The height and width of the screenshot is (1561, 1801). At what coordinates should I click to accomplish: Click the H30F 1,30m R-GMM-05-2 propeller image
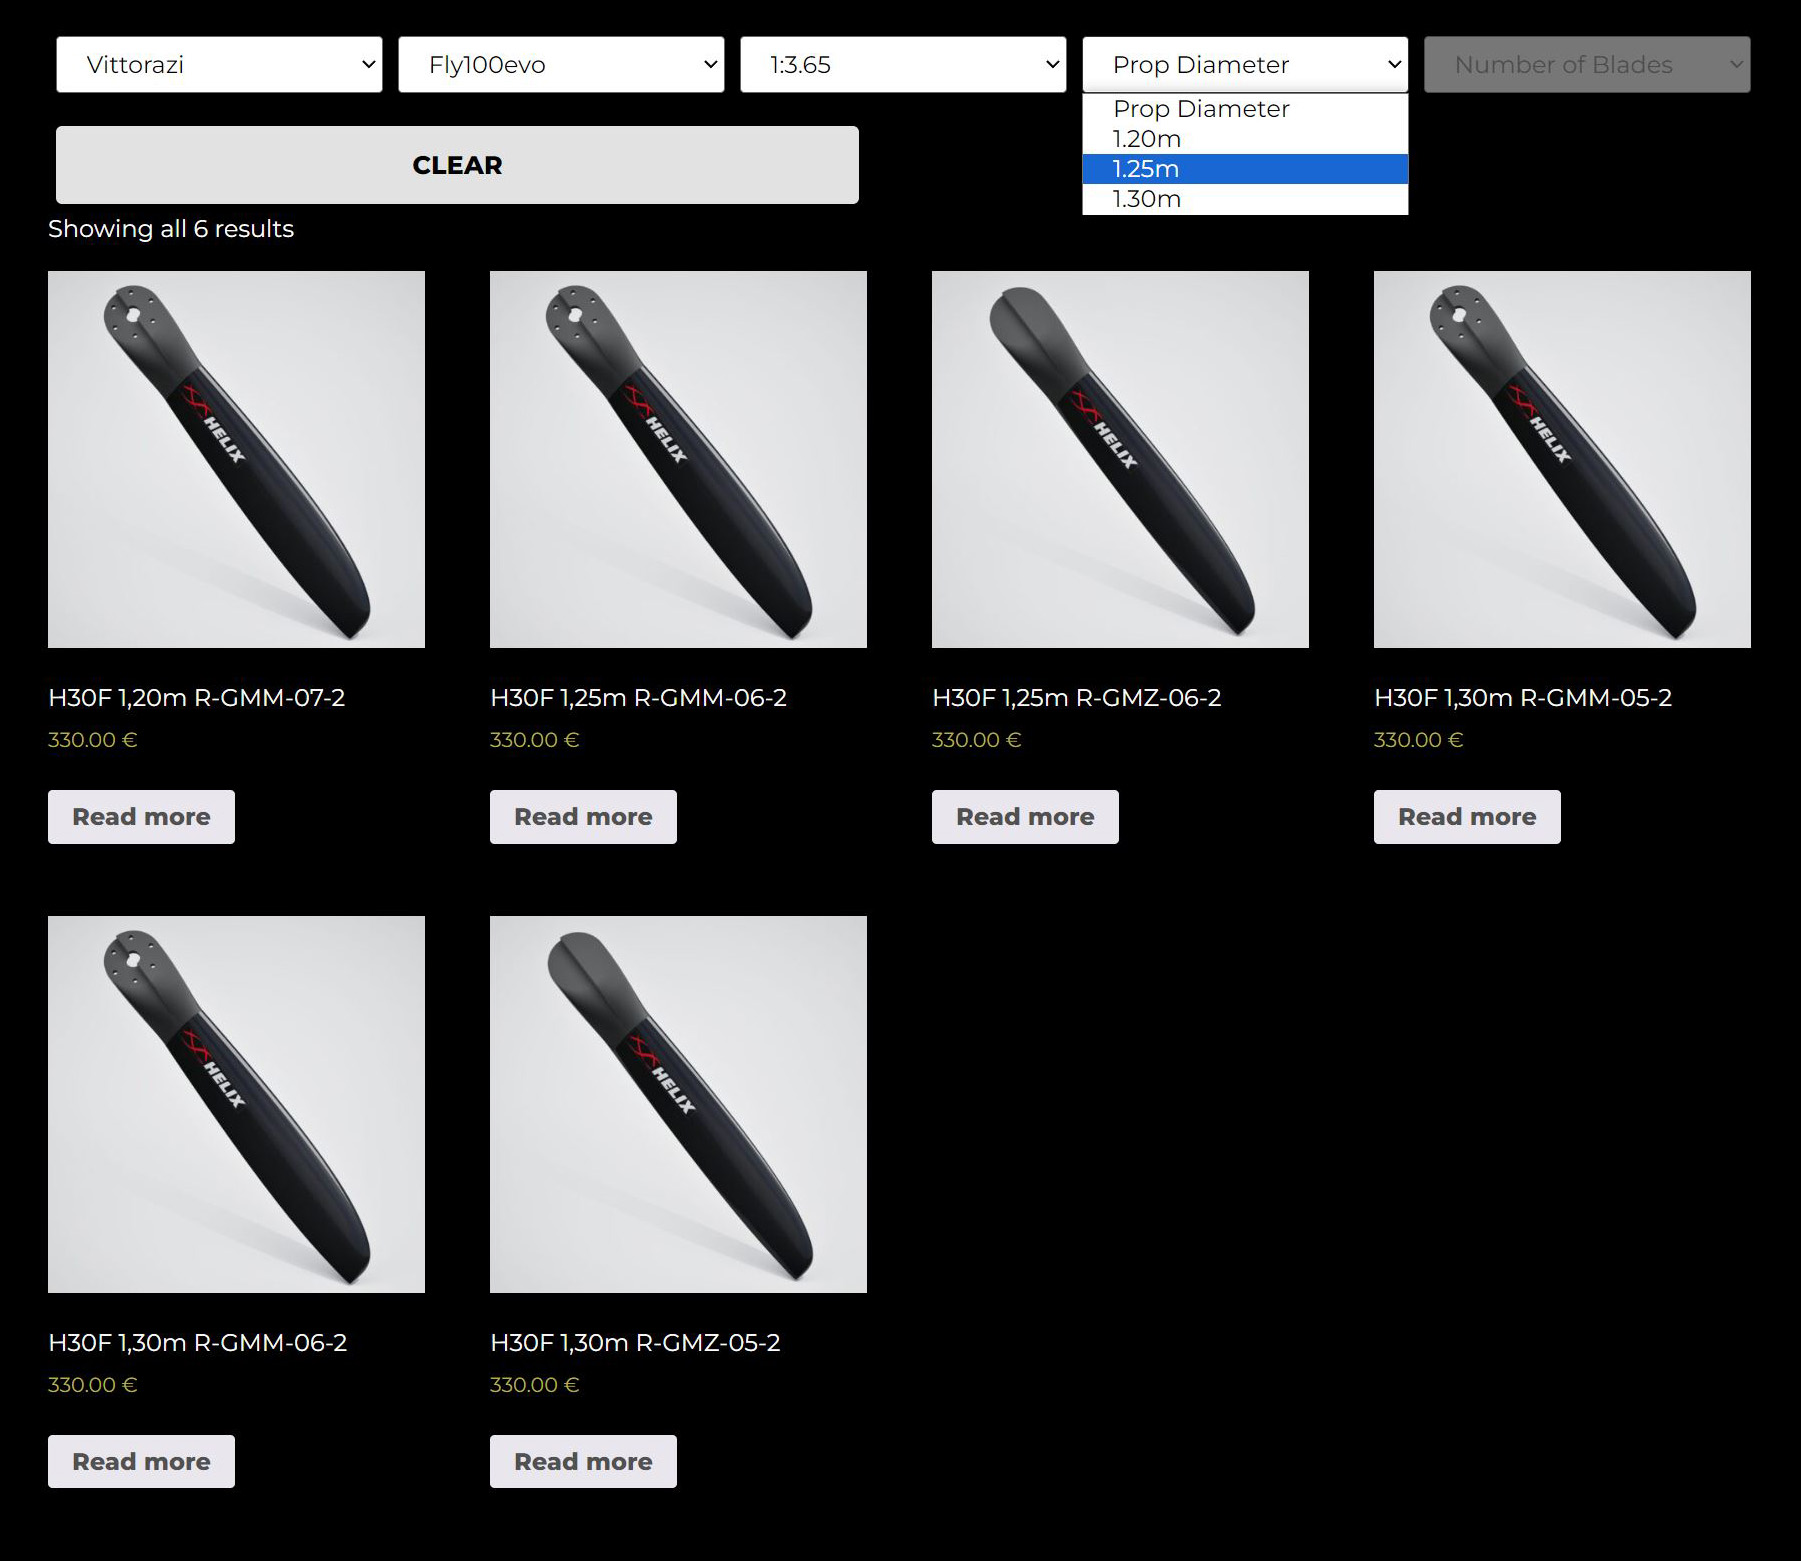click(x=1561, y=459)
